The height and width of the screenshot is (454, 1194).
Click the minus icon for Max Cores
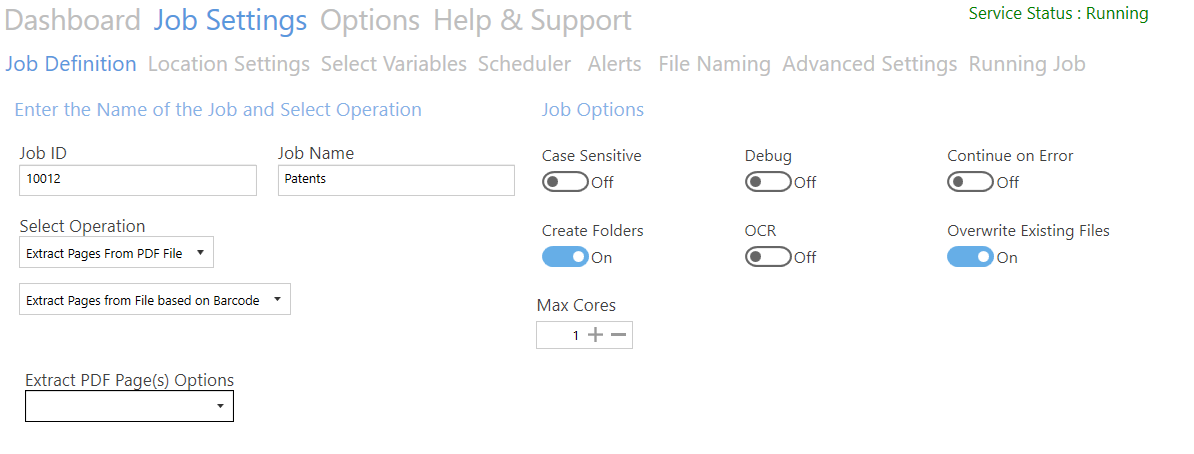[x=618, y=335]
